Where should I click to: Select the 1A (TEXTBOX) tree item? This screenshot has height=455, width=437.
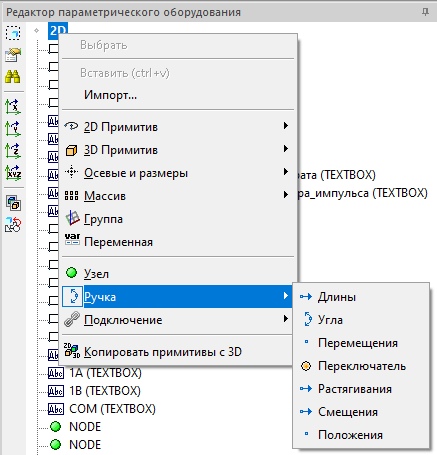[105, 373]
